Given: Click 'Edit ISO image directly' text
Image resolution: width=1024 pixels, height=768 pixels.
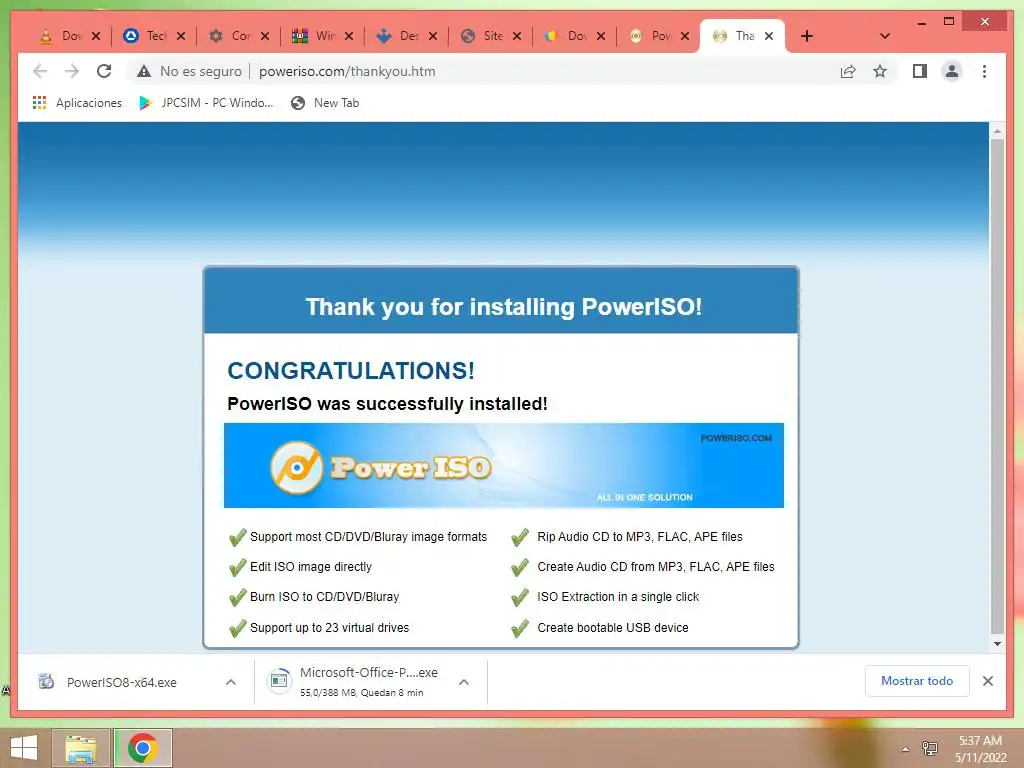Looking at the screenshot, I should 311,567.
